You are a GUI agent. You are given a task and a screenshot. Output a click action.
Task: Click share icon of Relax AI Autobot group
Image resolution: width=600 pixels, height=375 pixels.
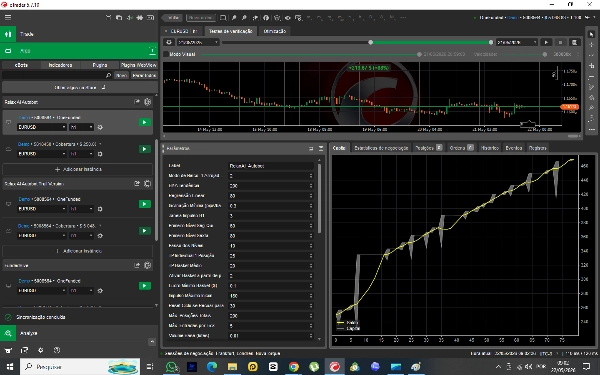coord(137,102)
